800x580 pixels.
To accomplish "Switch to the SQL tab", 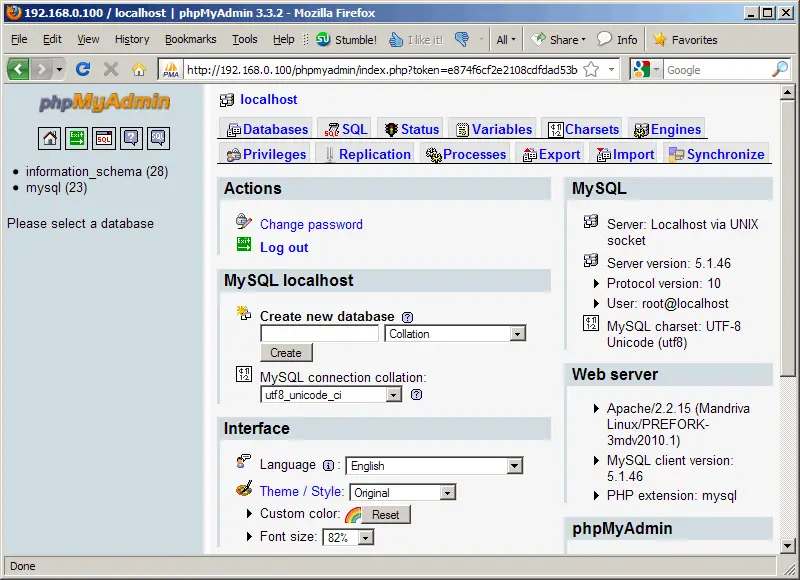I will (346, 130).
